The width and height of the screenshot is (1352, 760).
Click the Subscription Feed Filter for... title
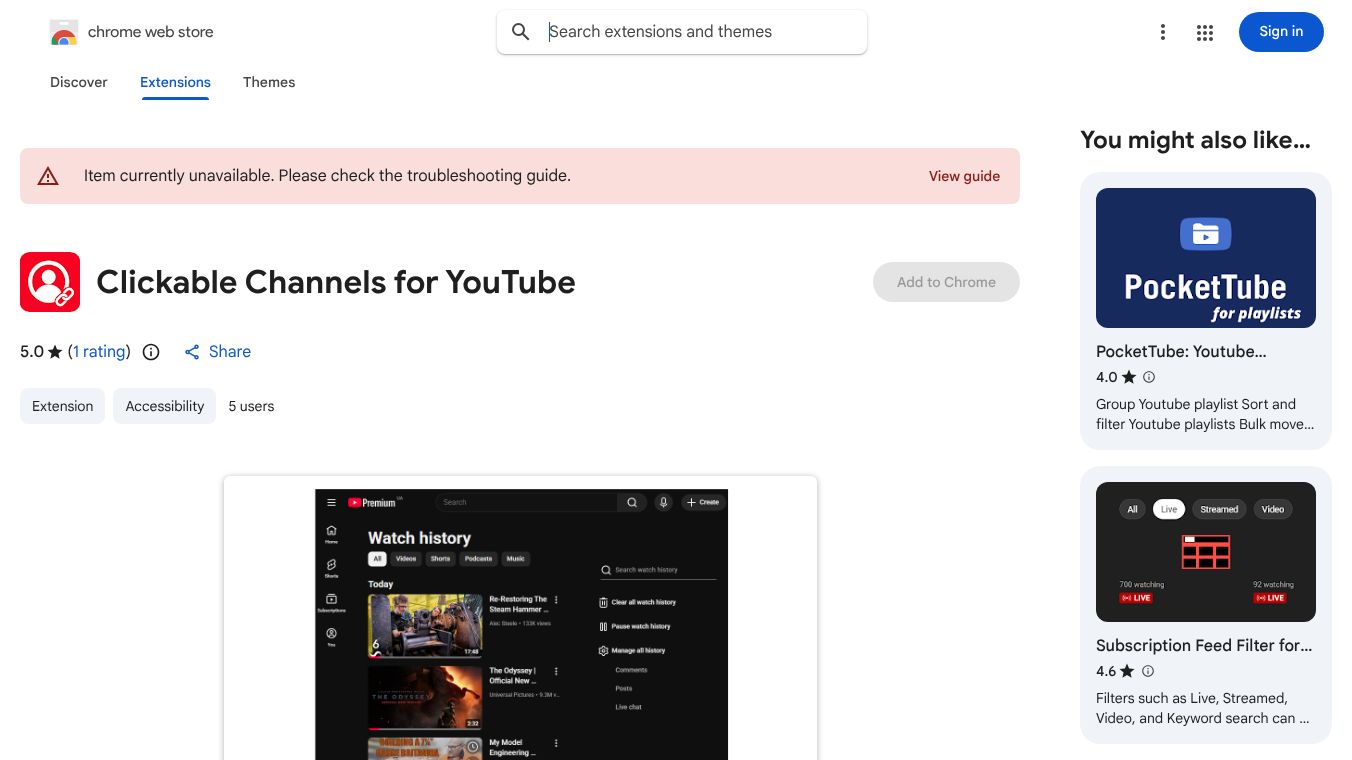[x=1204, y=645]
